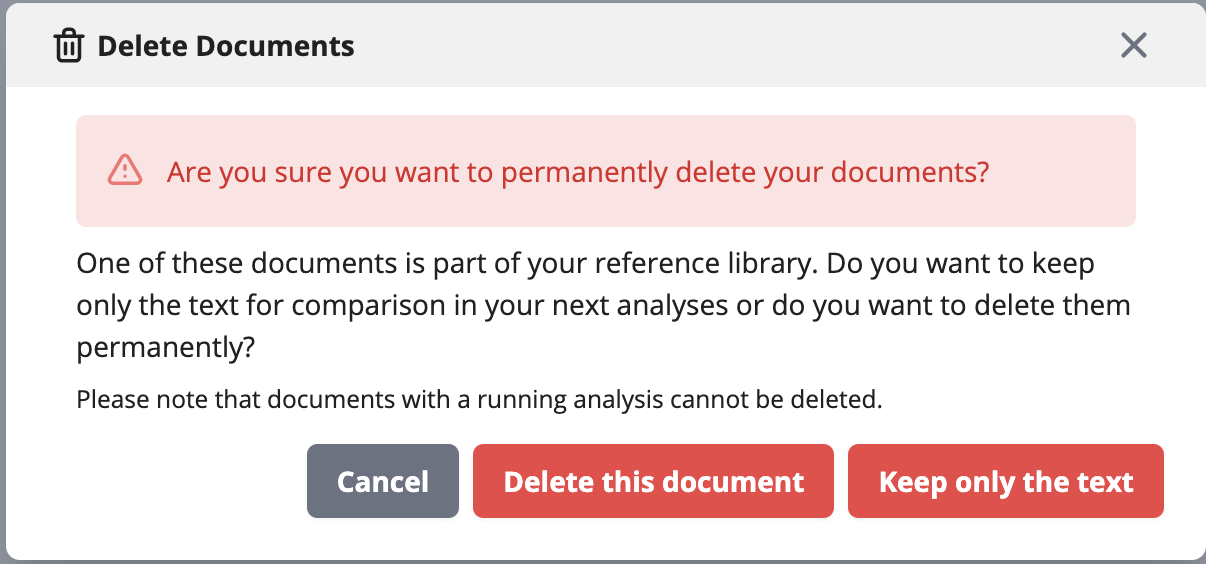Viewport: 1206px width, 564px height.
Task: Select the red permanent deletion warning message
Action: pos(578,172)
